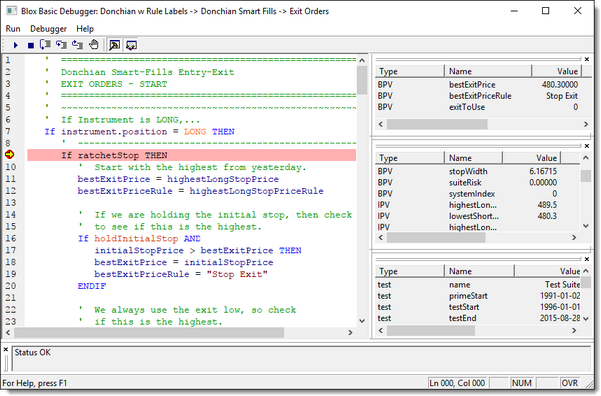Click the Name column header in top panel
This screenshot has width=601, height=396.
[x=488, y=71]
